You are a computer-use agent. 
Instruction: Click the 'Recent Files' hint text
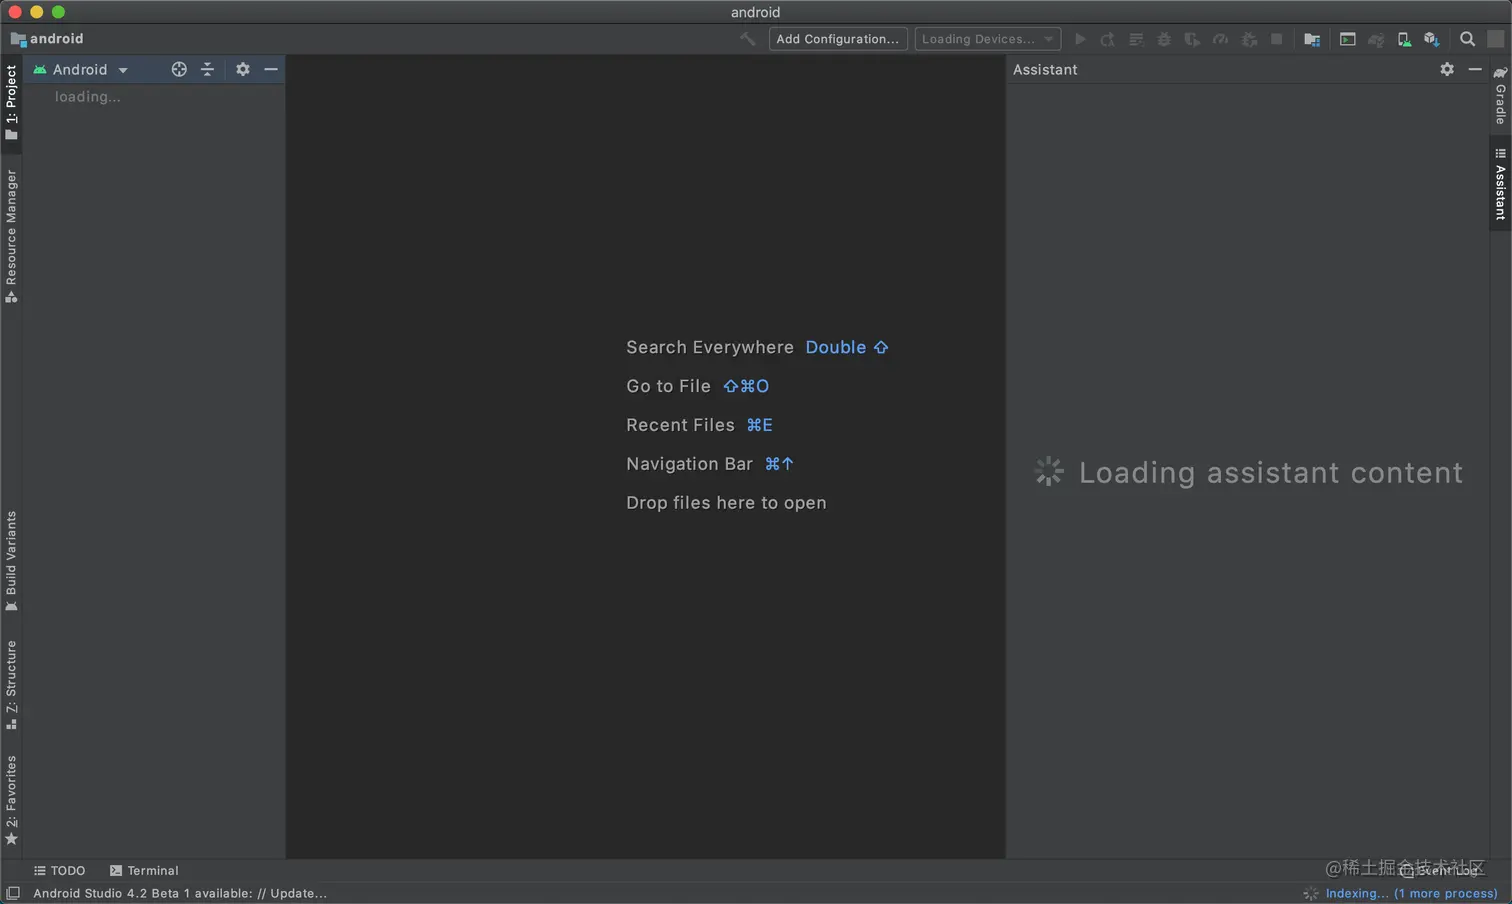680,425
